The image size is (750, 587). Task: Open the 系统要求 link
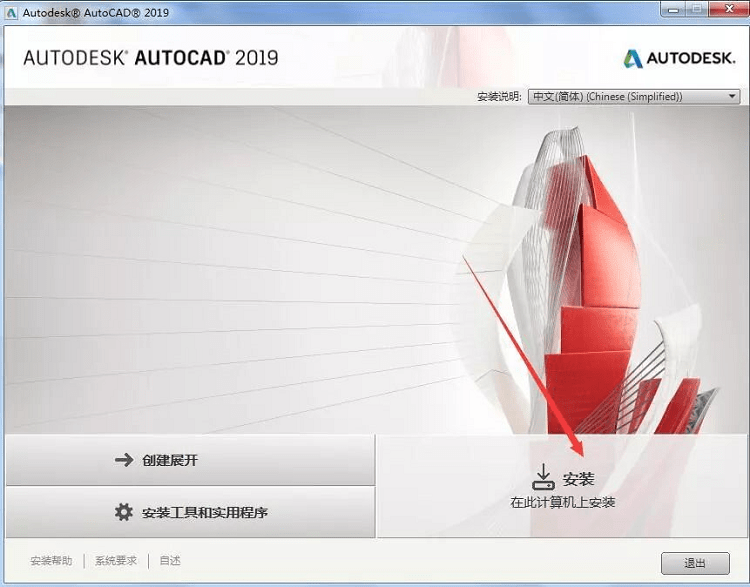[x=116, y=561]
